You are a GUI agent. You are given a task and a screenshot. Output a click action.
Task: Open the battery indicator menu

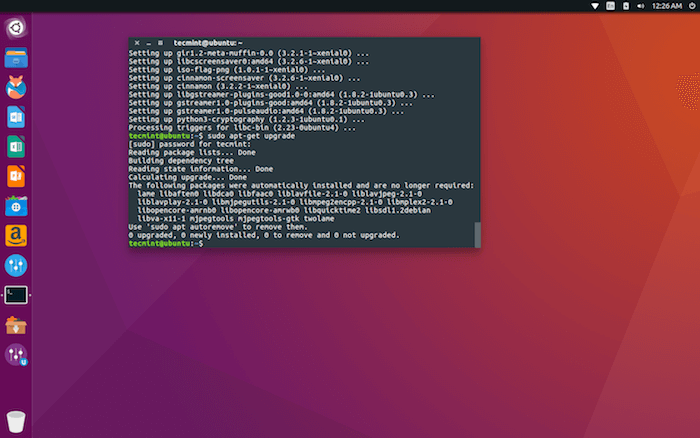pos(626,6)
